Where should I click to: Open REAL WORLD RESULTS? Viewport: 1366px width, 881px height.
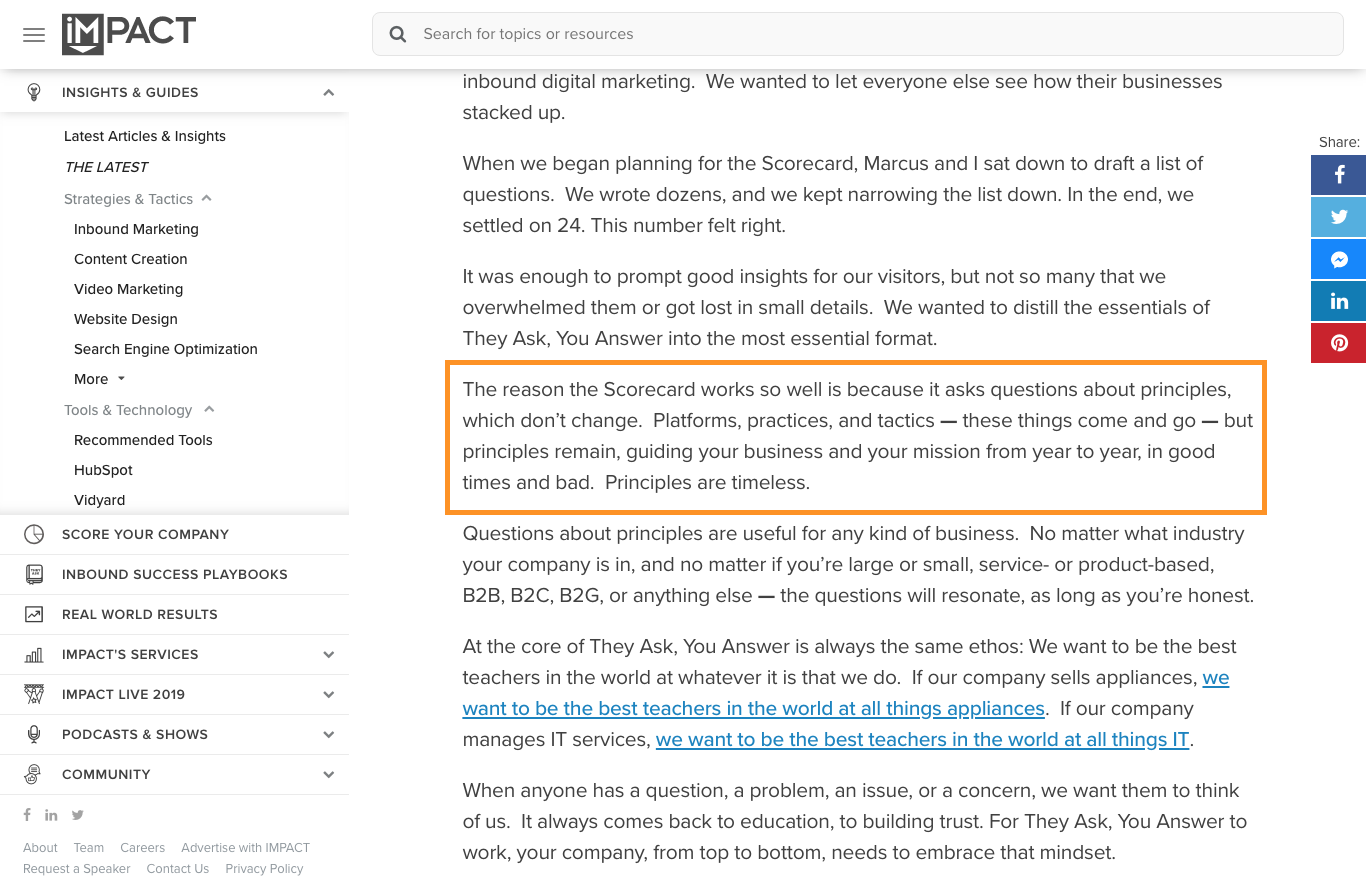[140, 614]
